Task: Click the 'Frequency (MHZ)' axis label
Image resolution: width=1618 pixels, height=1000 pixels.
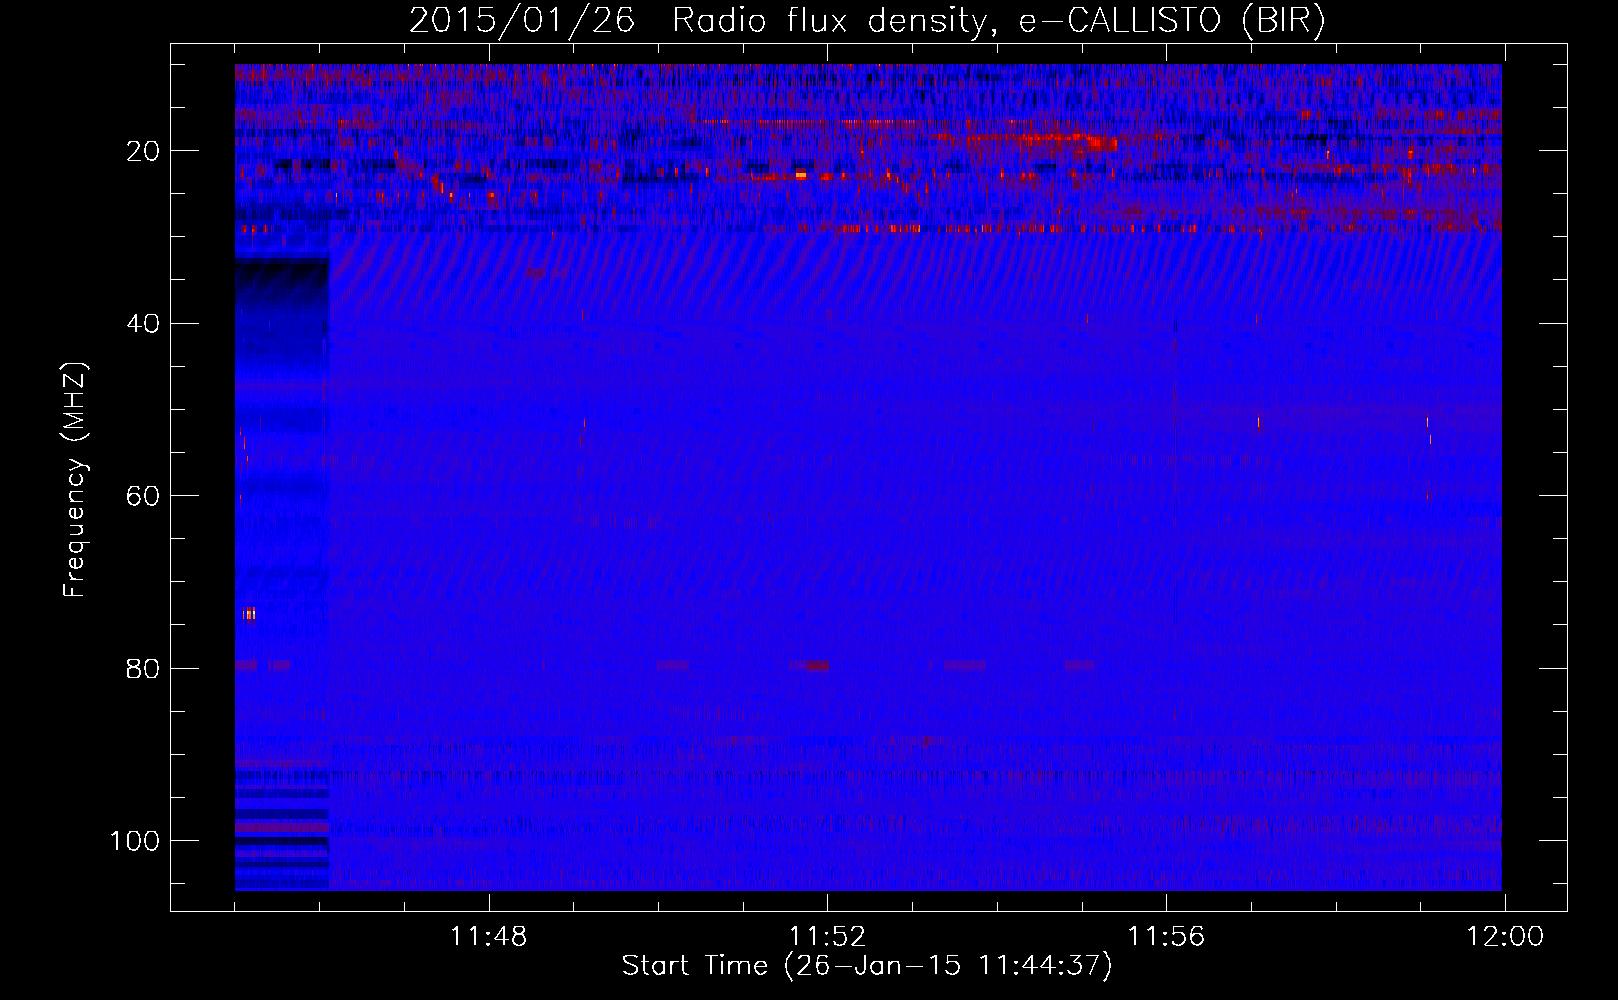Action: 75,480
